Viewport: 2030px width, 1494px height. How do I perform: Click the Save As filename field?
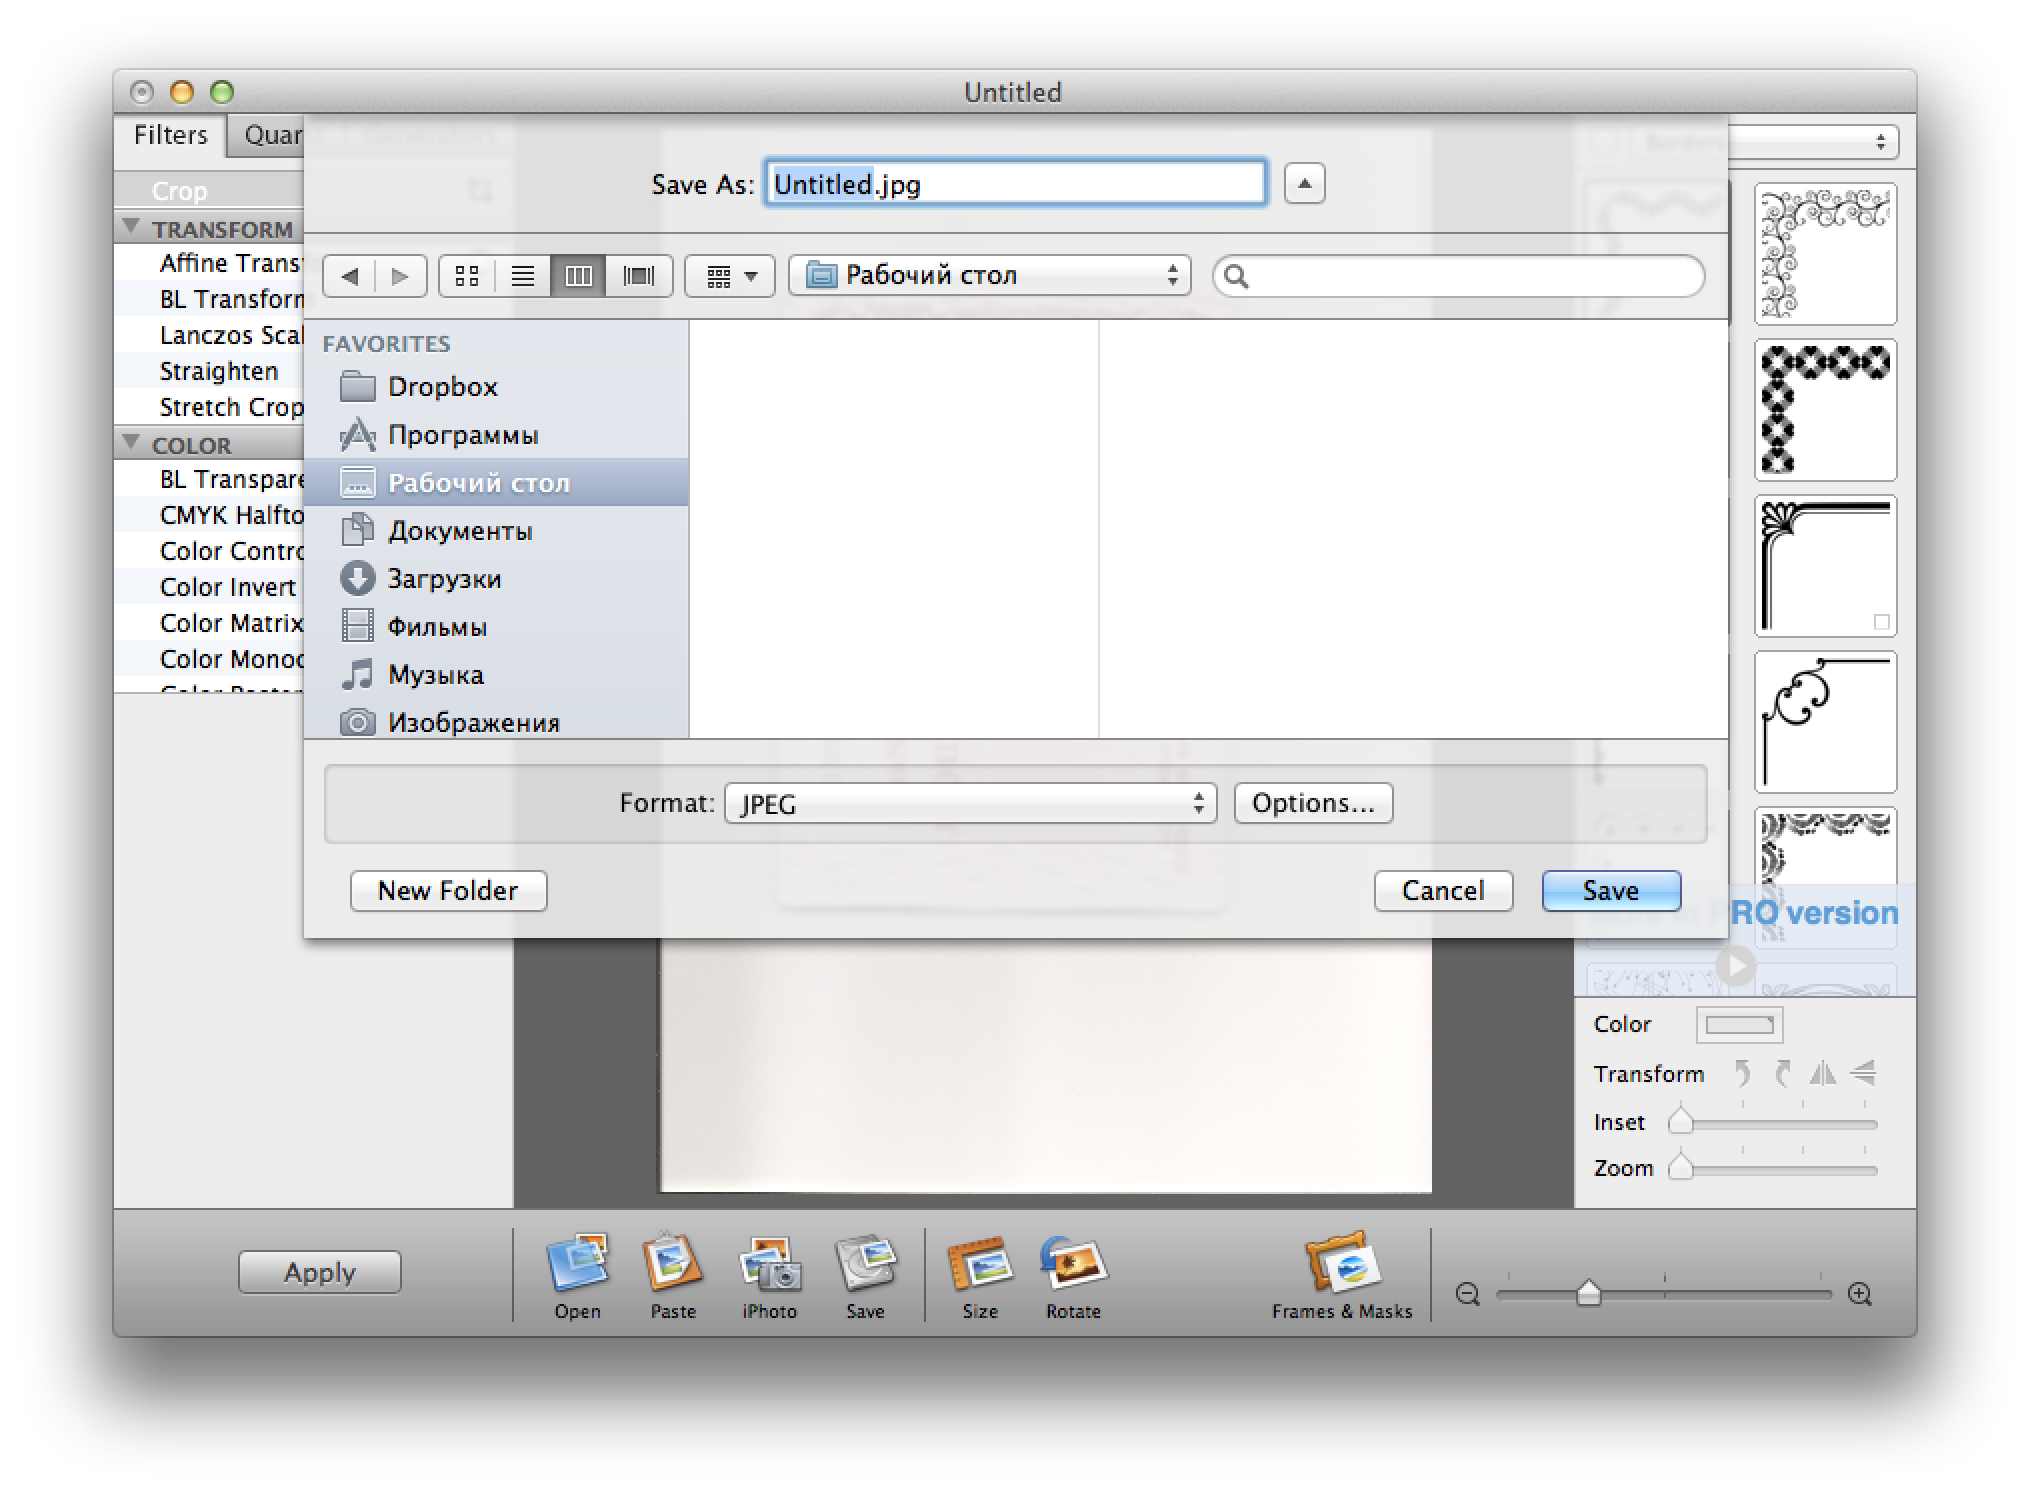(x=1015, y=184)
